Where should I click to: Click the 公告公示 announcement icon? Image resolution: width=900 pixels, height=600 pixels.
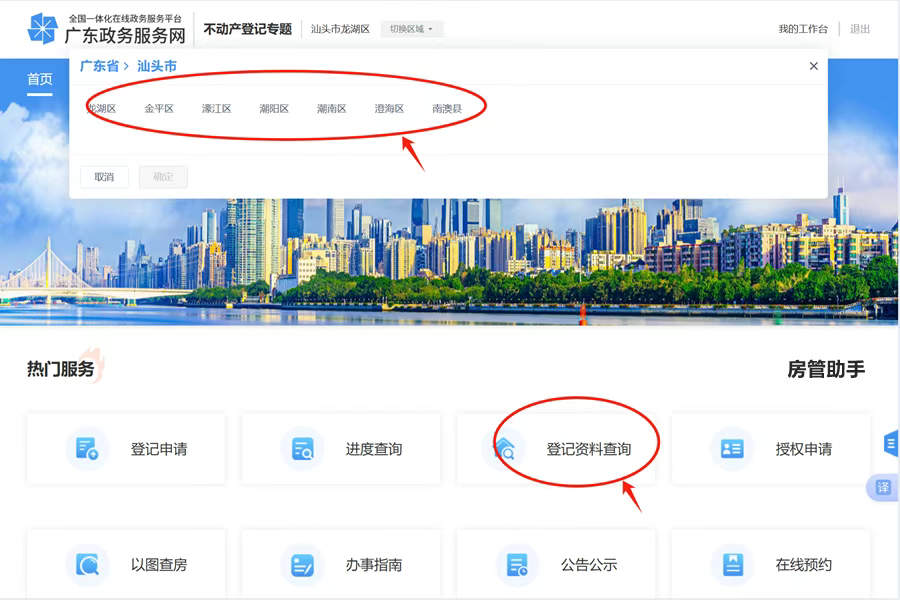(517, 565)
